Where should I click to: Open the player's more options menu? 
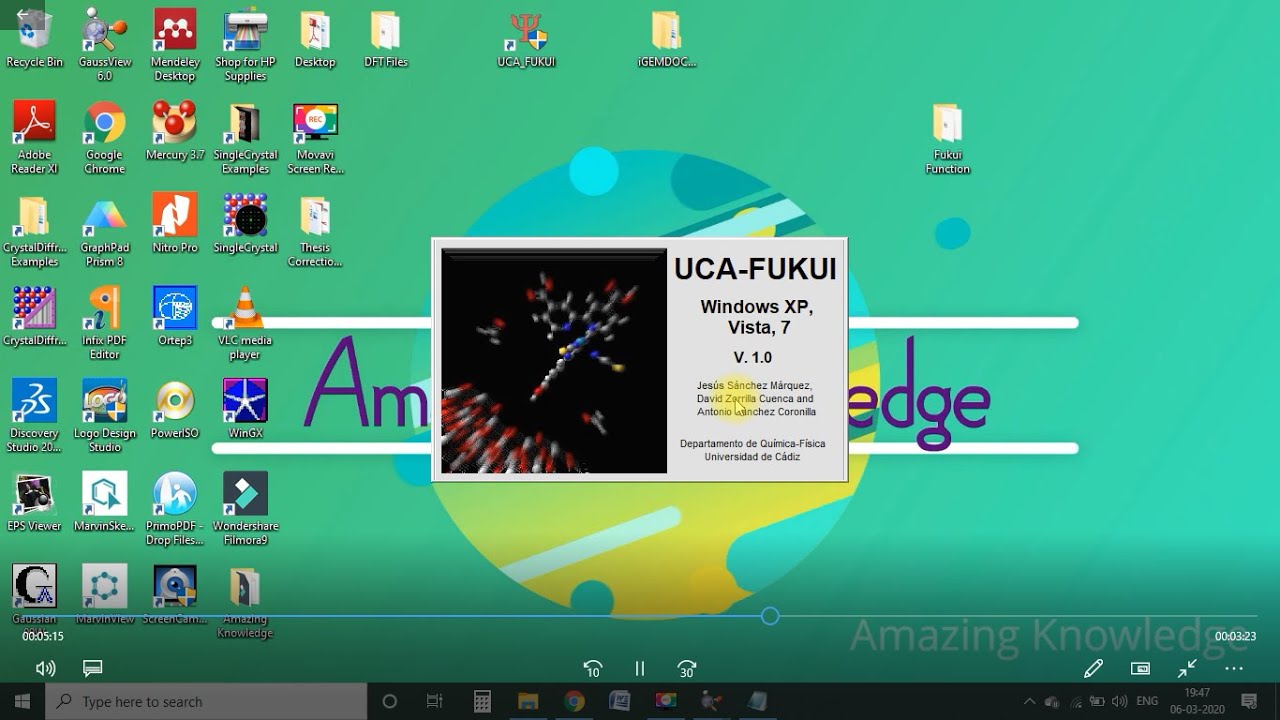[x=1234, y=668]
